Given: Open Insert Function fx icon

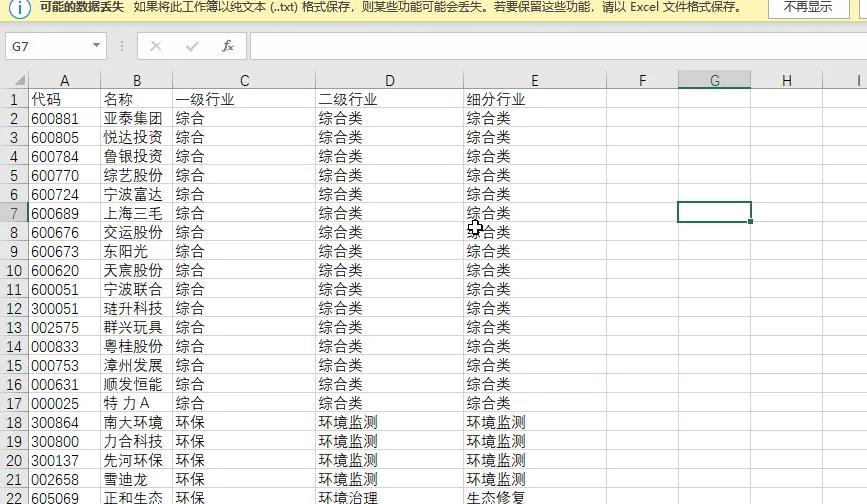Looking at the screenshot, I should click(x=228, y=46).
